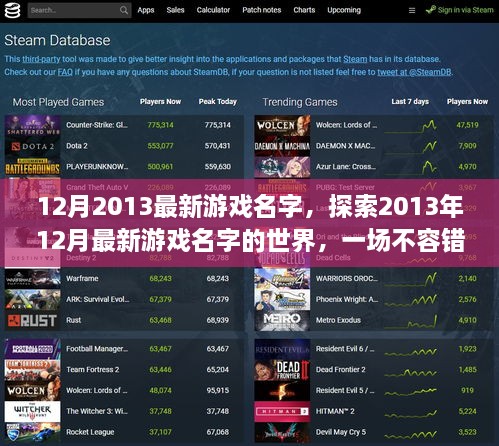Open Phoenix Wright: A... game name
This screenshot has height=446, width=499.
coord(347,299)
